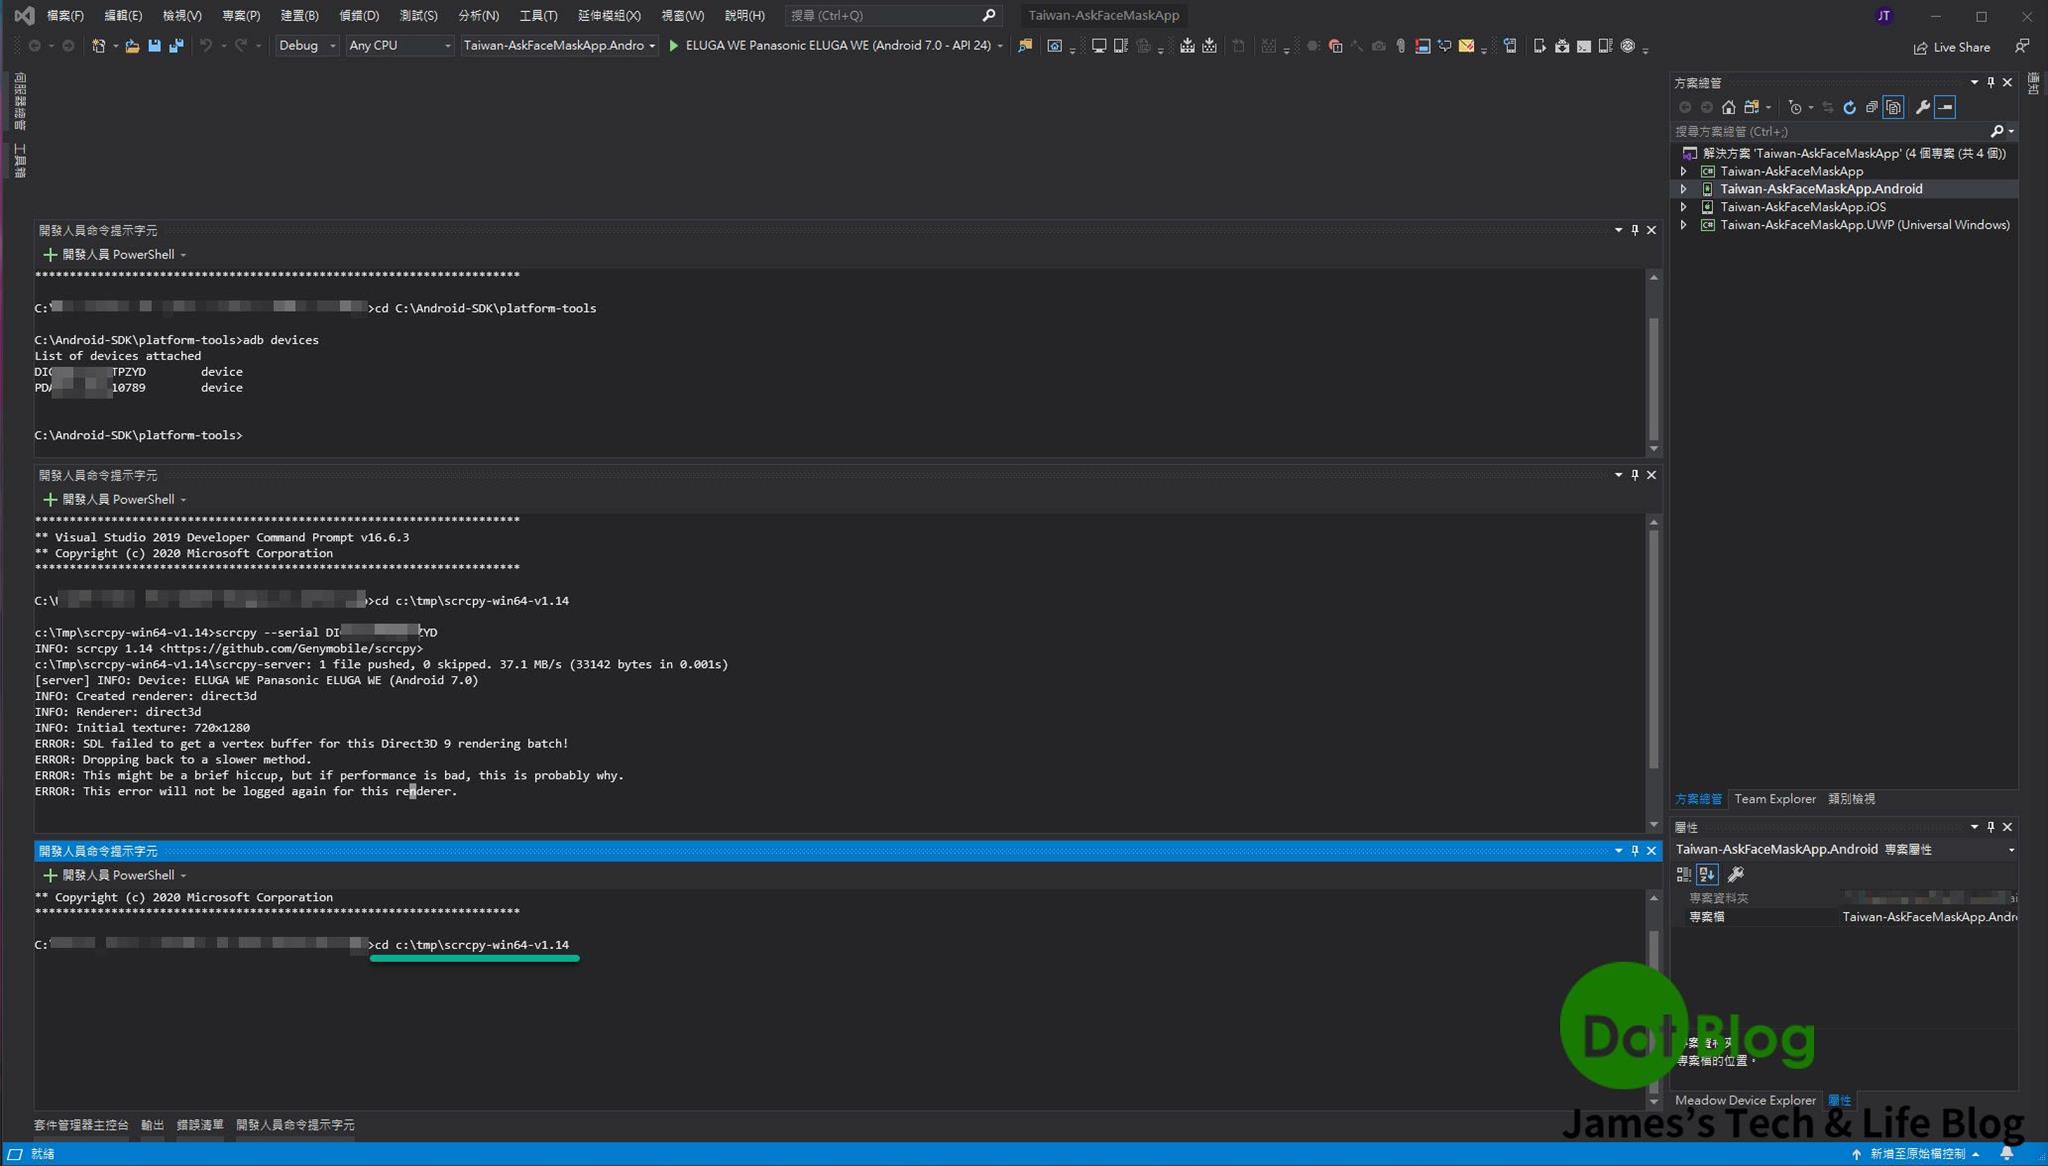Click the categorized view icon in Properties
This screenshot has height=1166, width=2048.
[x=1683, y=874]
